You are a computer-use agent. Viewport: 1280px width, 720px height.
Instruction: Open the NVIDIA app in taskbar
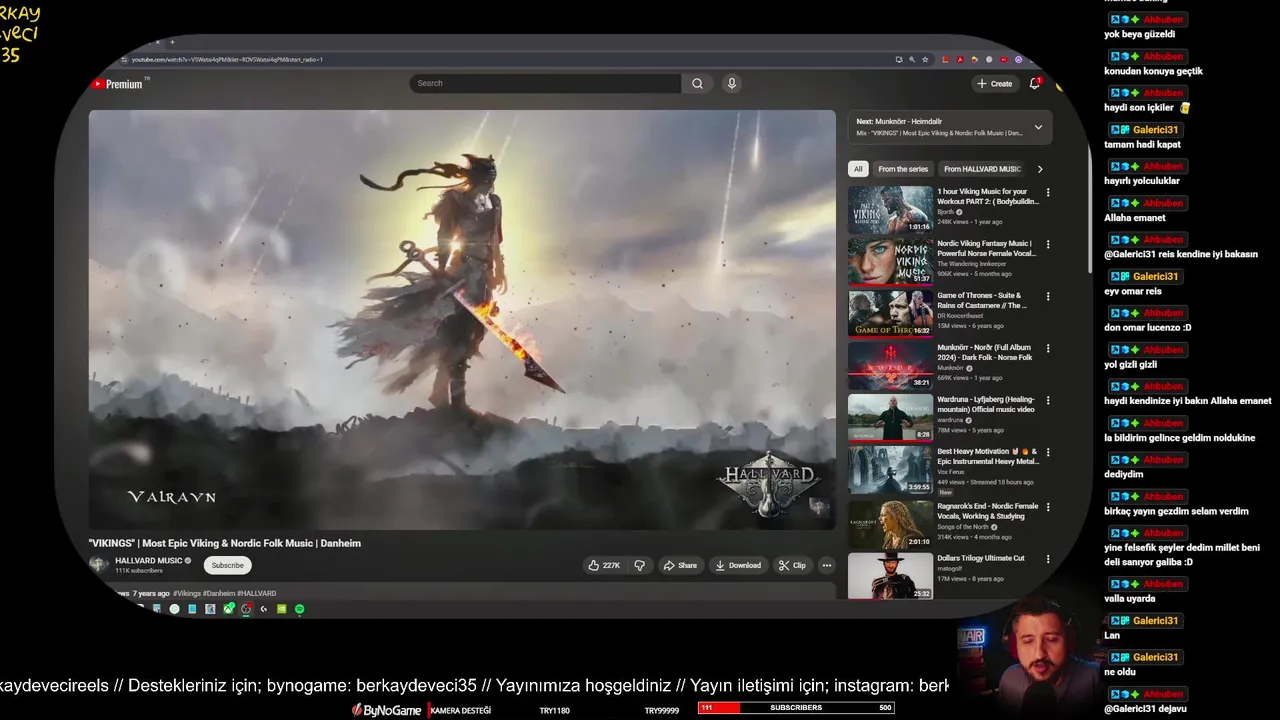point(281,609)
